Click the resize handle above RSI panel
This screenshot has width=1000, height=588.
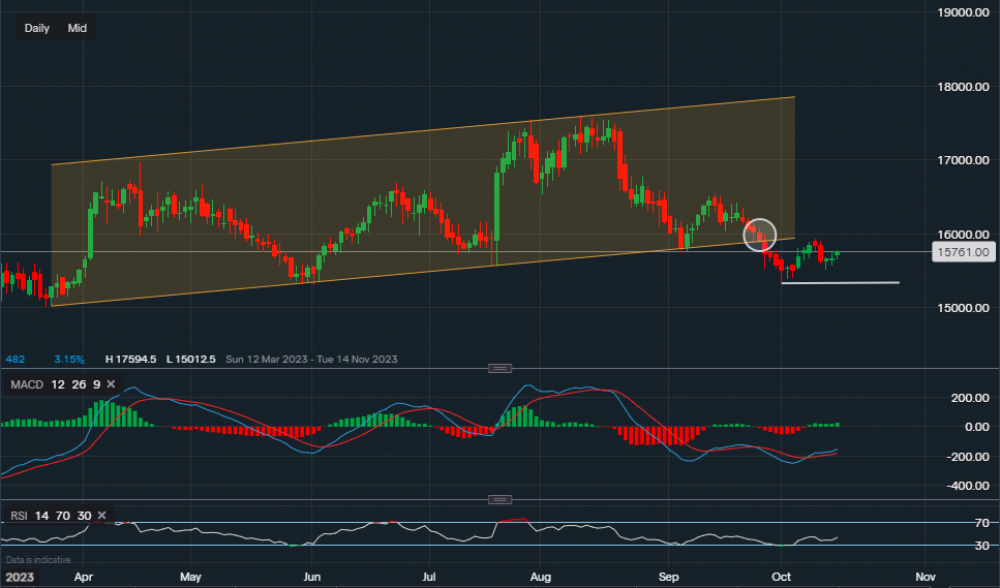499,499
